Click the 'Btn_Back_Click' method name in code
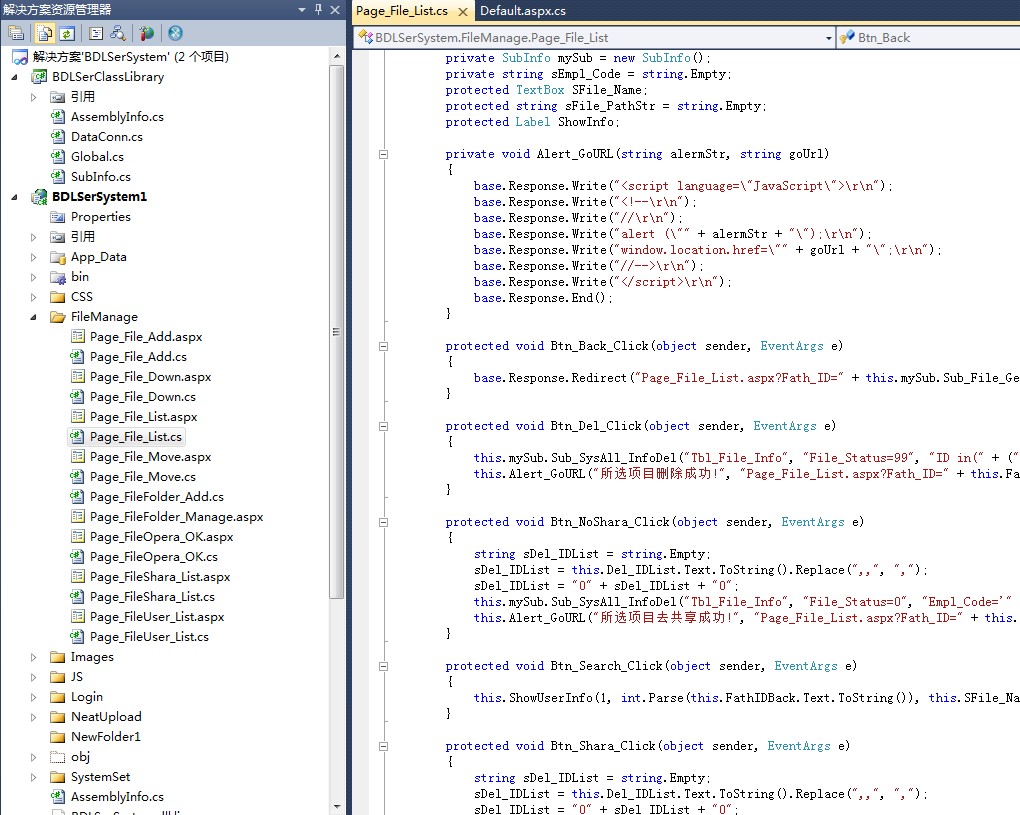The image size is (1020, 815). click(x=600, y=346)
